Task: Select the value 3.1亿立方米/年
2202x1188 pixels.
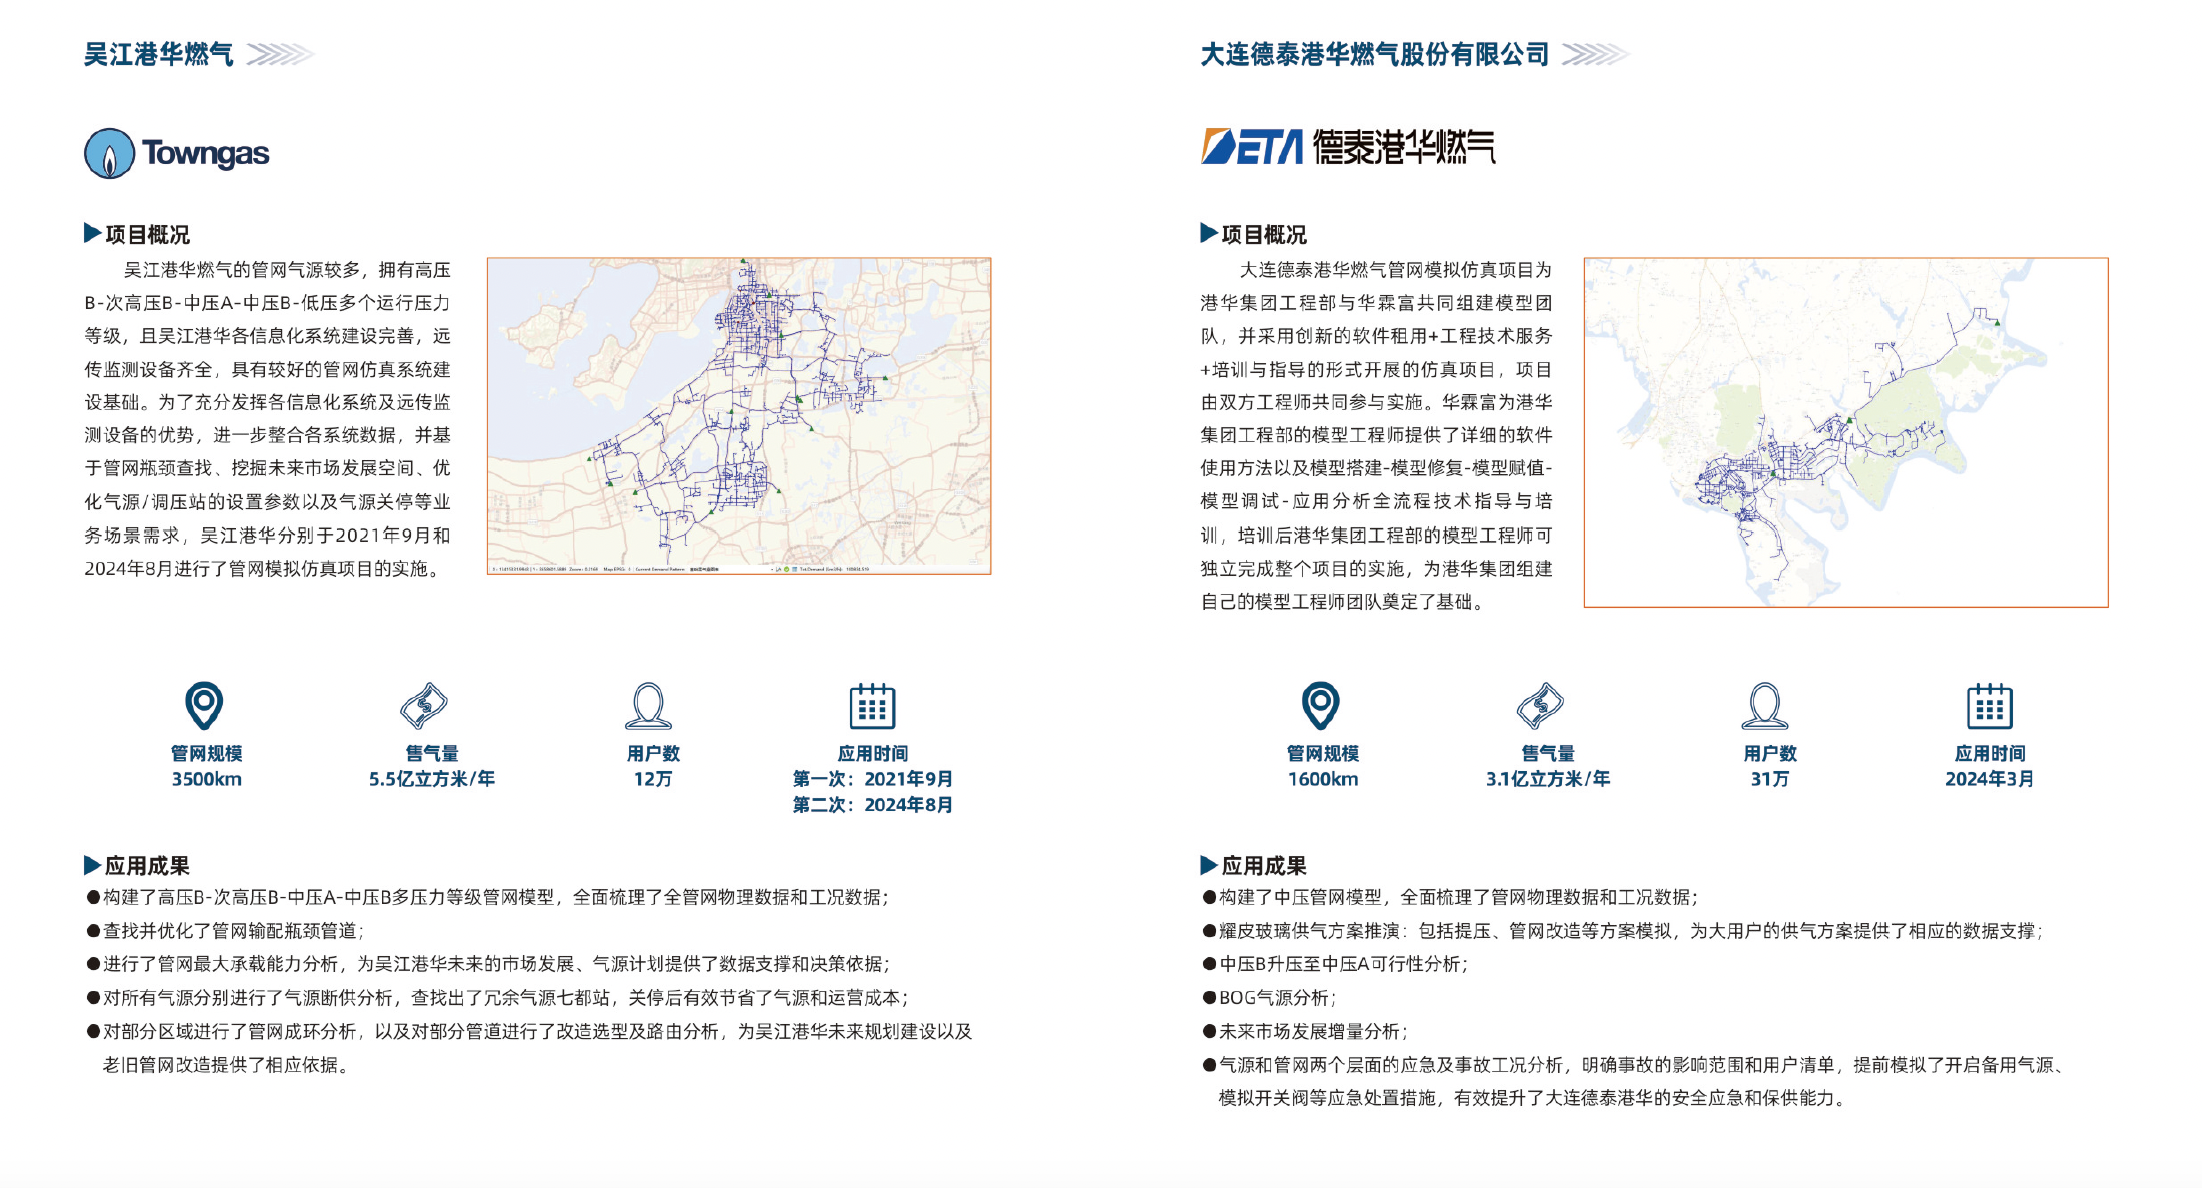Action: (1548, 779)
